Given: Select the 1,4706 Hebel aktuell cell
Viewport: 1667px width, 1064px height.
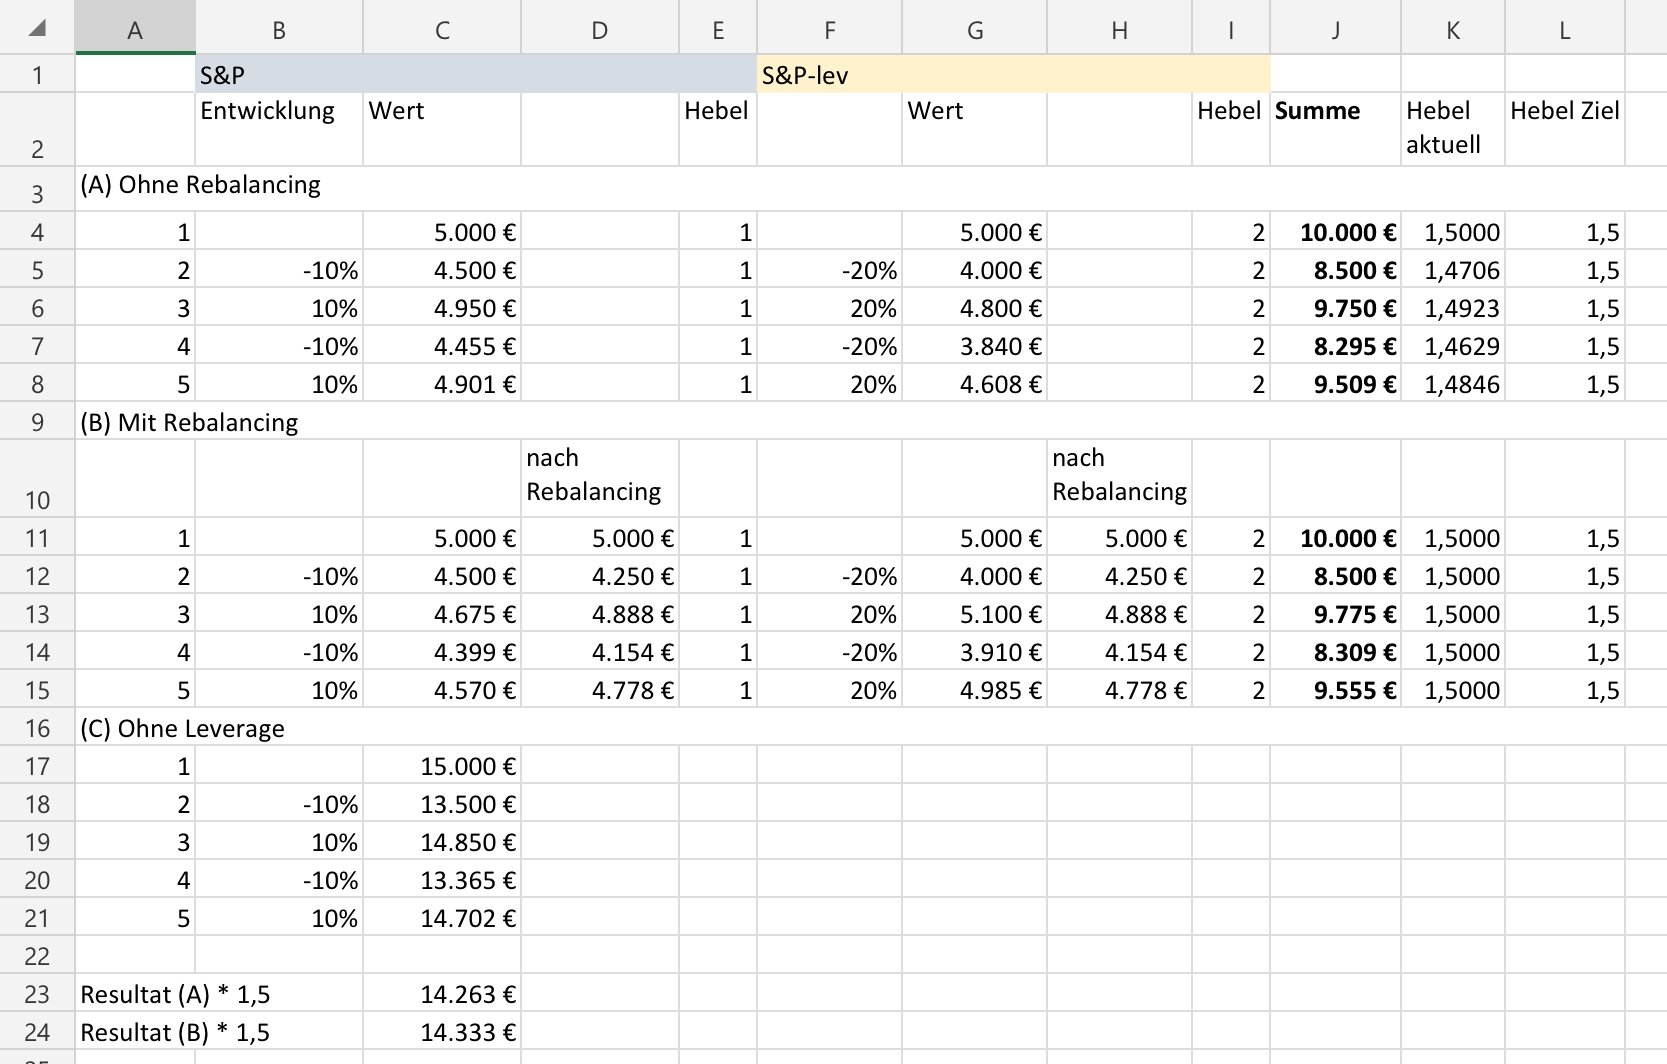Looking at the screenshot, I should click(1452, 270).
